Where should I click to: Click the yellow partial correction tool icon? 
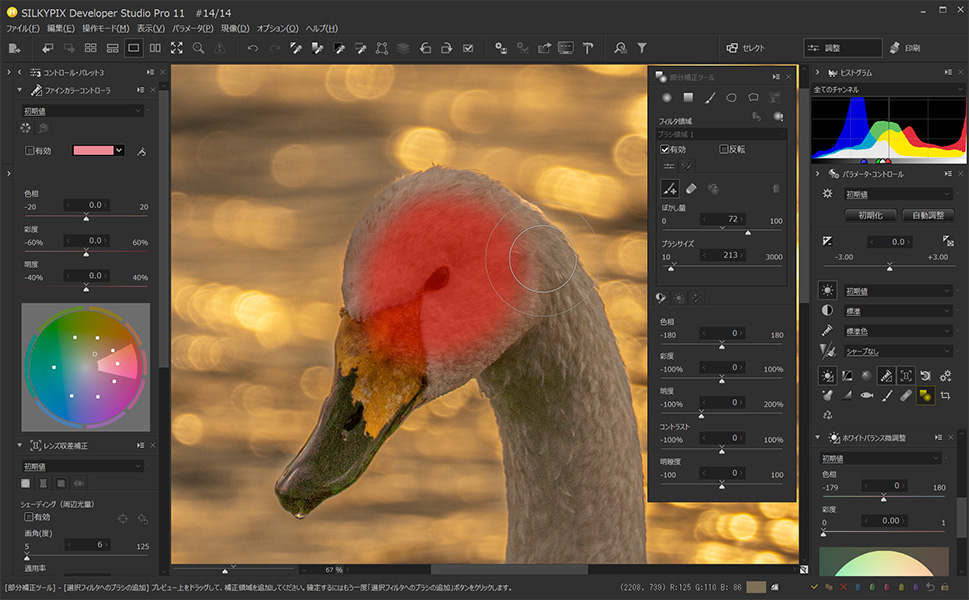925,395
